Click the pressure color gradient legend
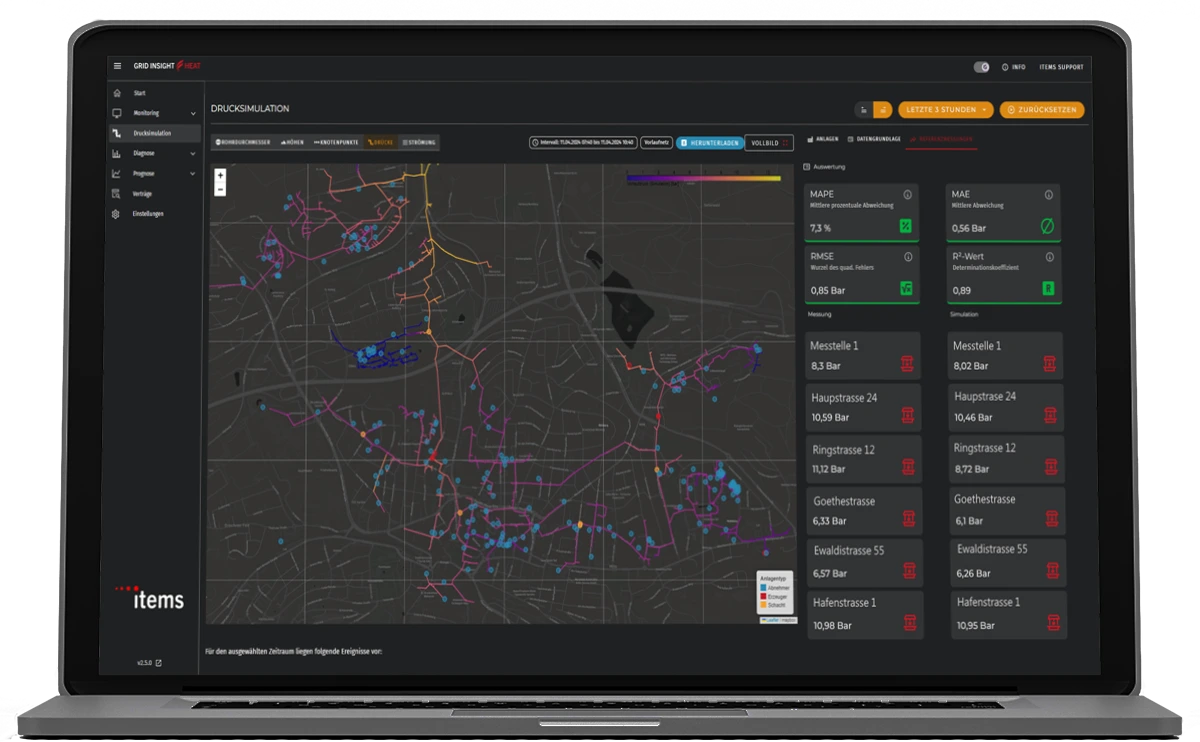This screenshot has width=1200, height=742. point(703,178)
